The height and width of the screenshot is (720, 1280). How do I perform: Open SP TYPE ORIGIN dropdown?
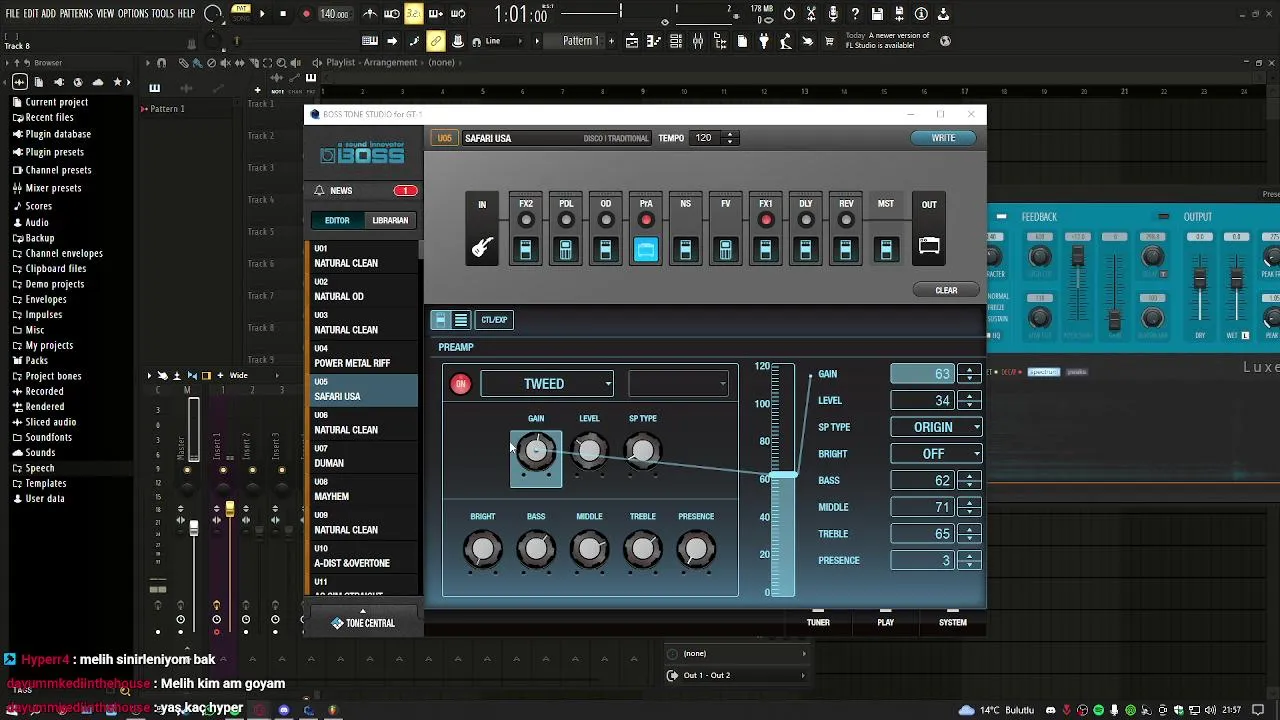pyautogui.click(x=937, y=427)
